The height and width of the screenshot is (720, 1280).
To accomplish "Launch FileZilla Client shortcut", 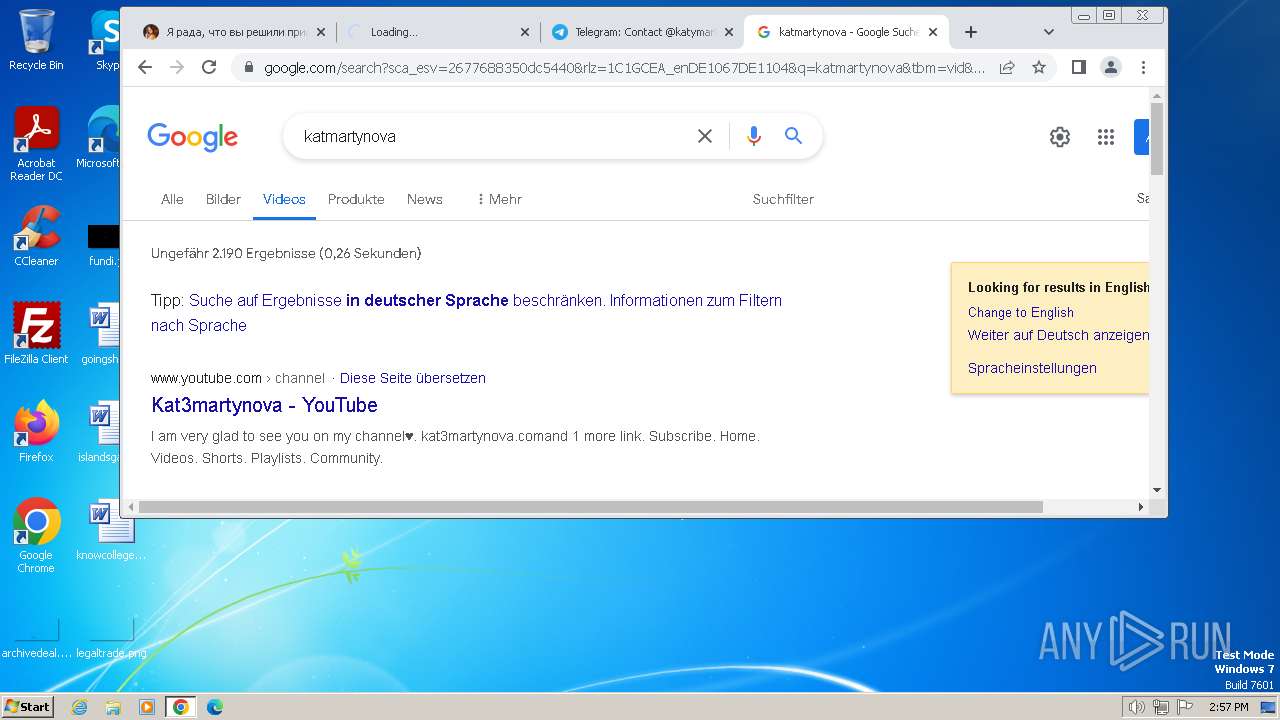I will click(36, 333).
